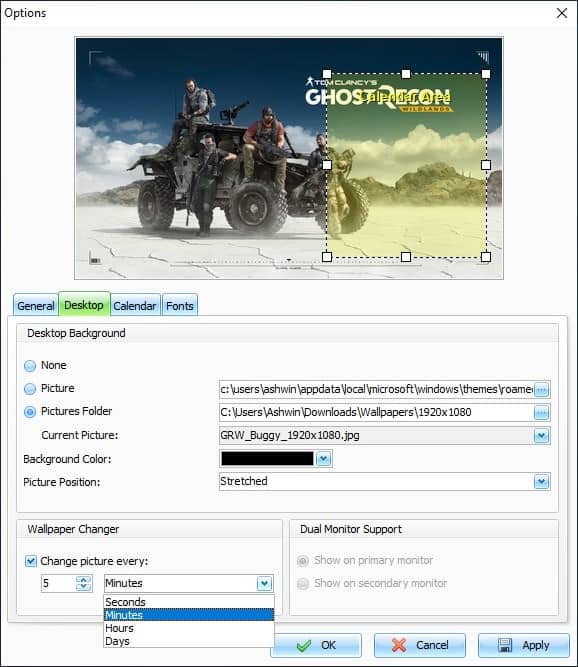Select the None background radio button
Viewport: 578px width, 667px height.
pos(30,366)
